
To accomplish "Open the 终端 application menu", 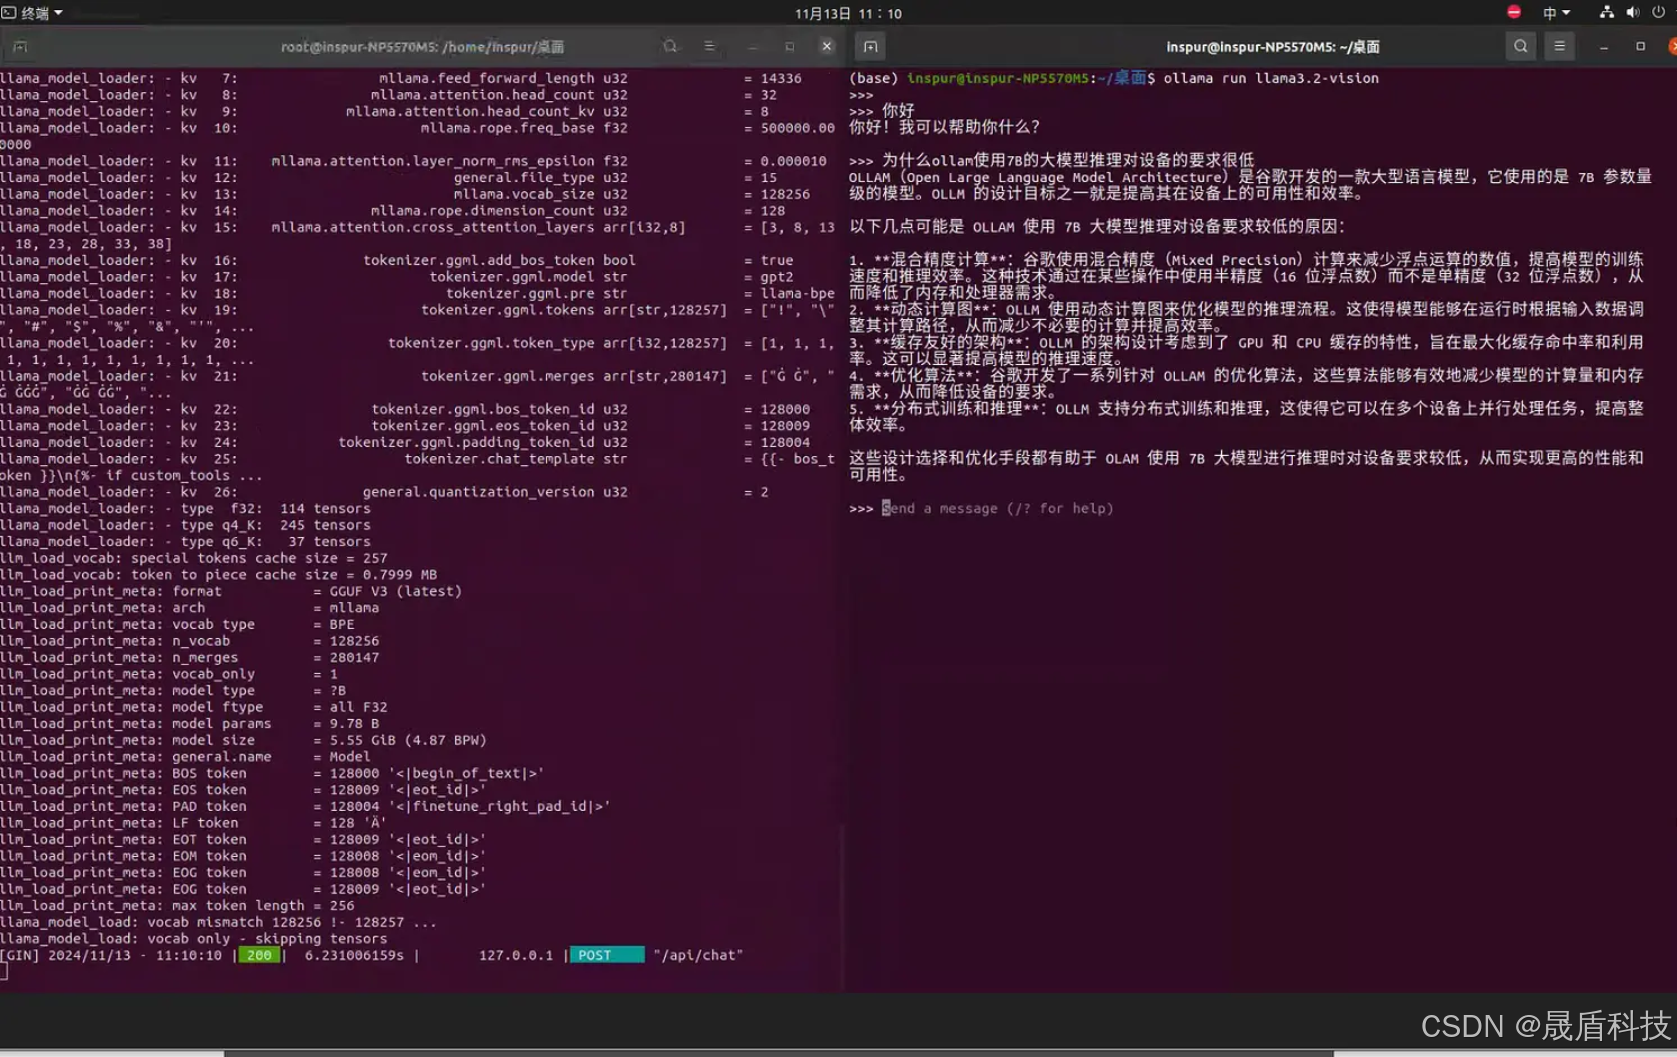I will 42,13.
